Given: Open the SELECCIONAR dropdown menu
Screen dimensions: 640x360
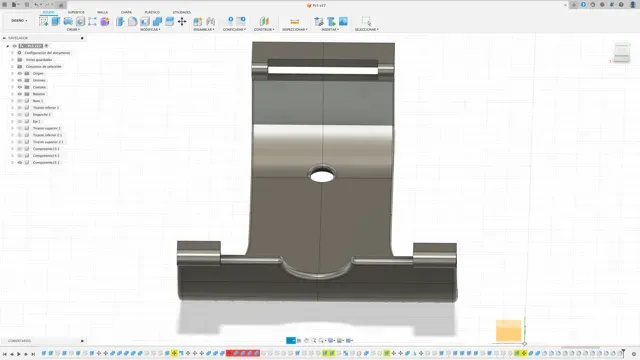Looking at the screenshot, I should pos(367,30).
